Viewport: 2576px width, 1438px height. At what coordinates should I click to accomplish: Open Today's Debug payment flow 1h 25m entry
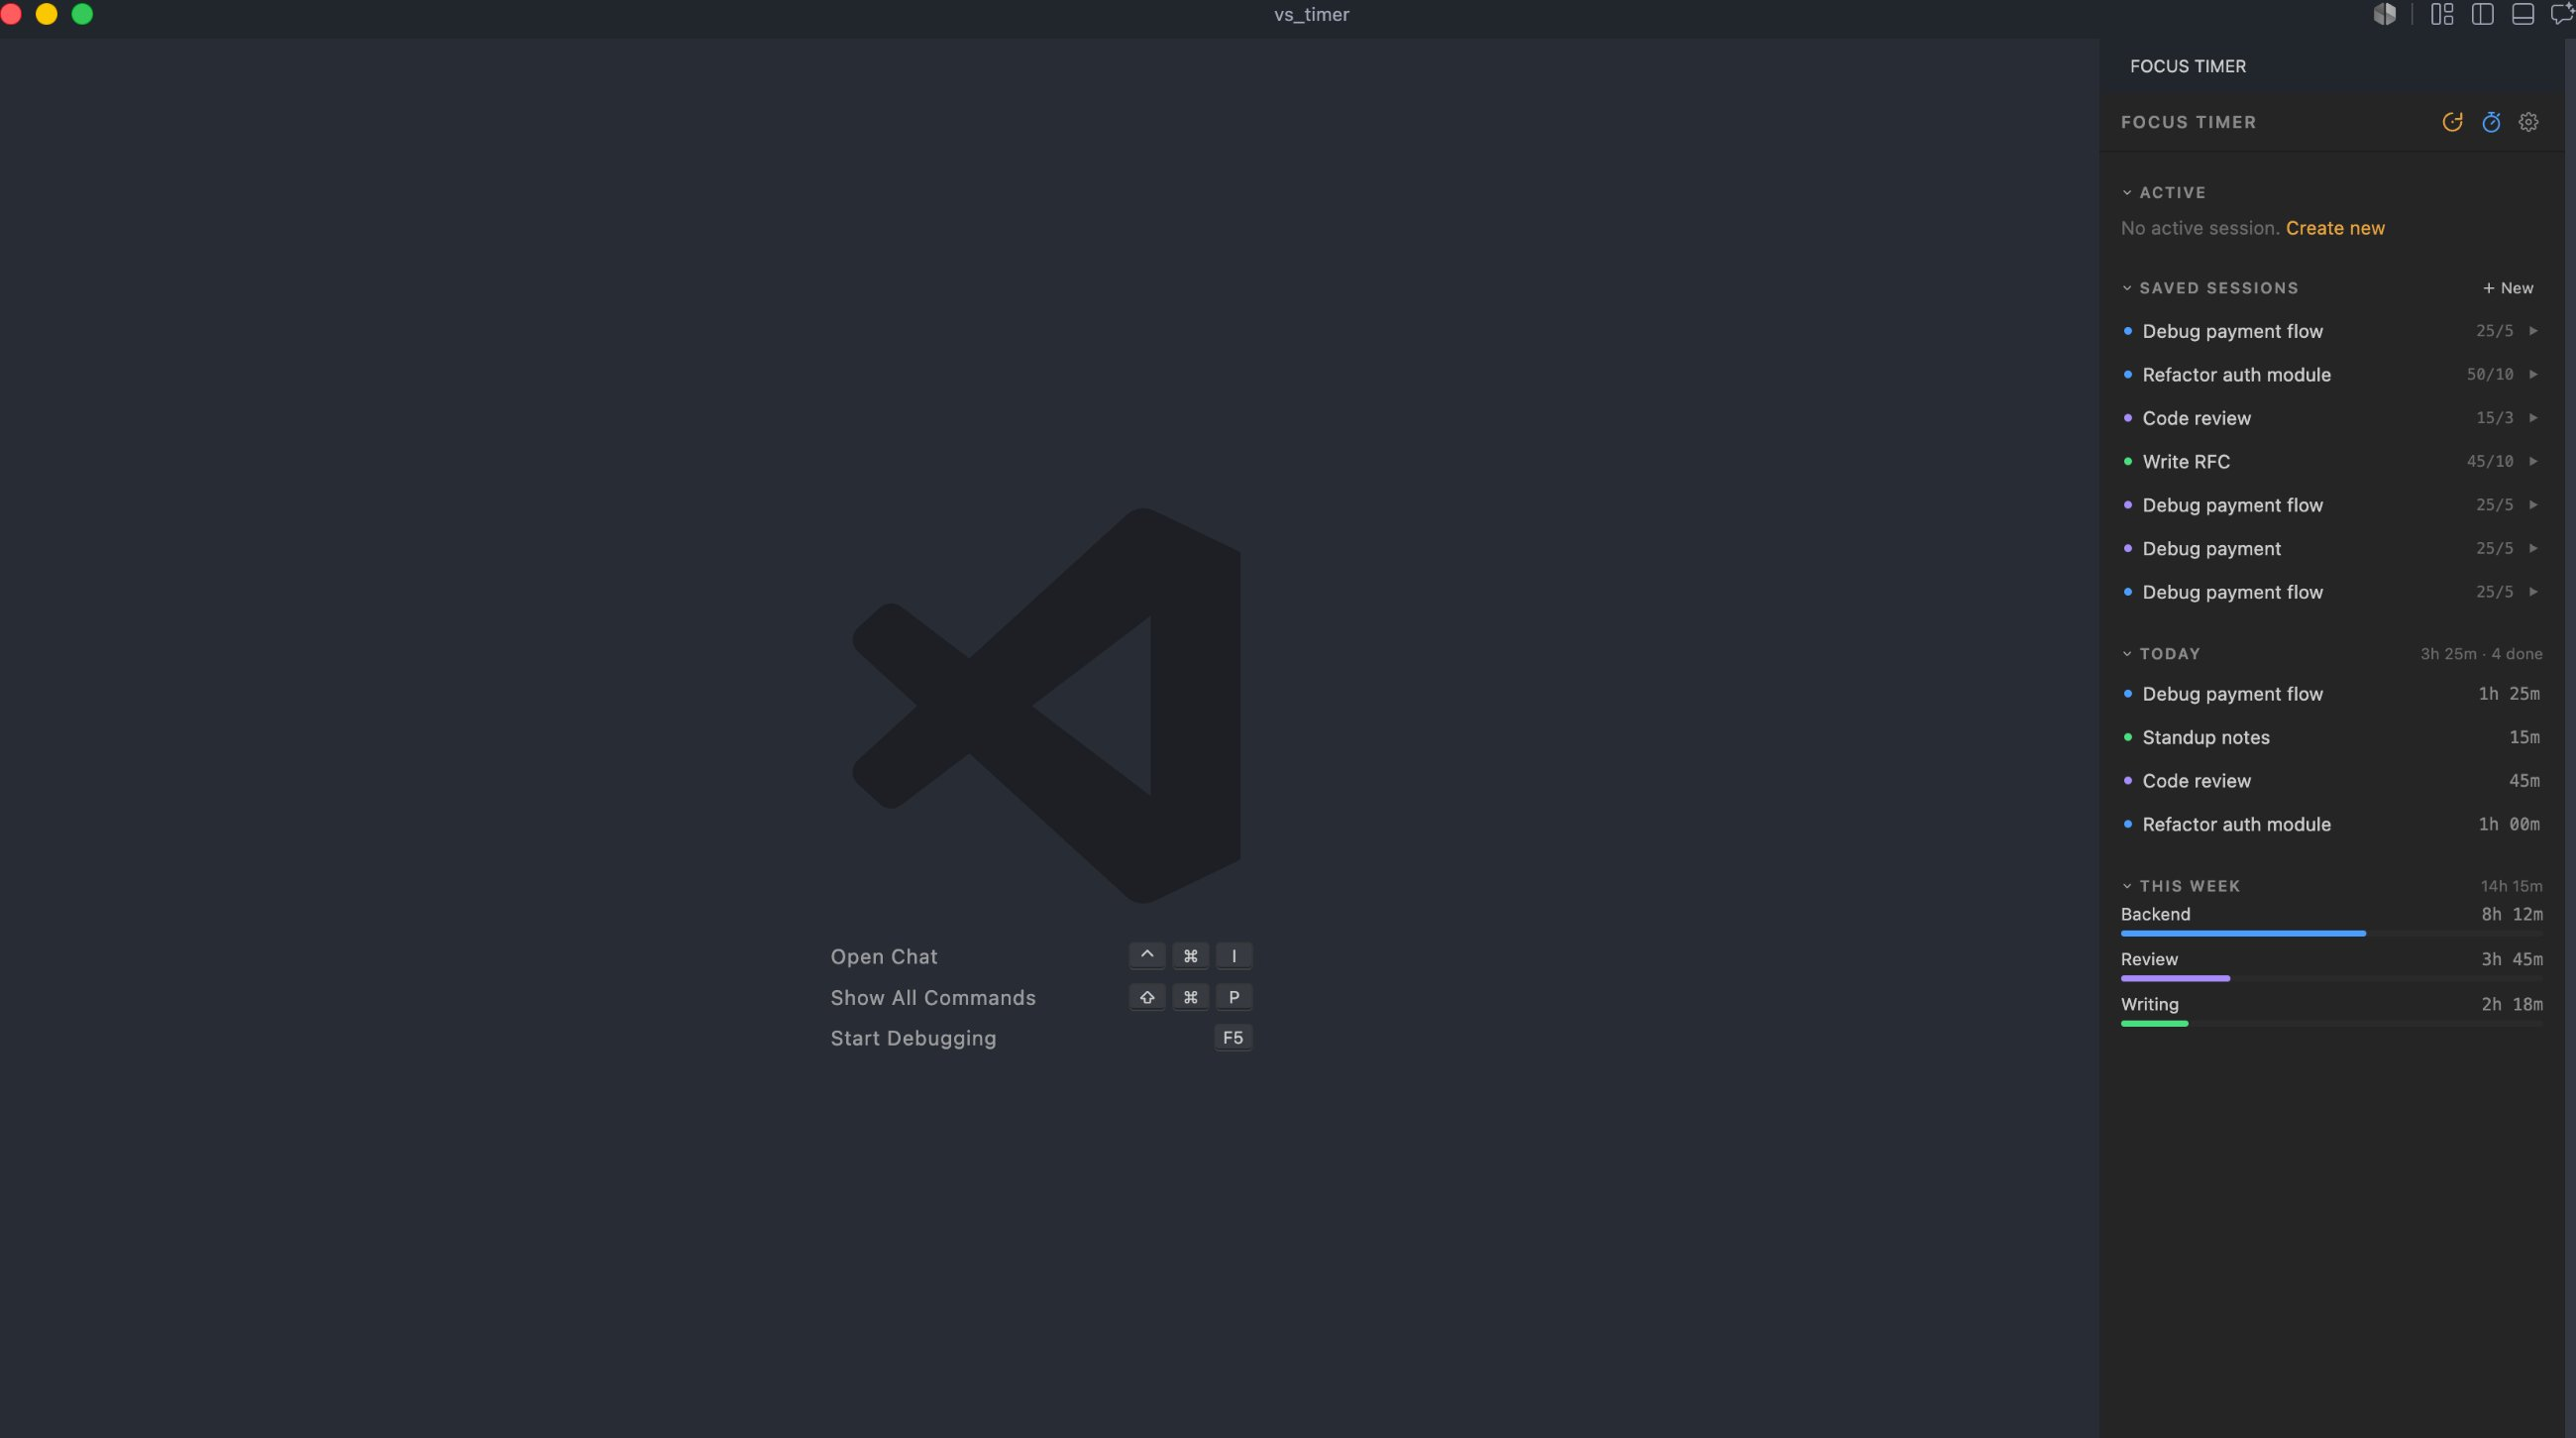click(x=2331, y=694)
